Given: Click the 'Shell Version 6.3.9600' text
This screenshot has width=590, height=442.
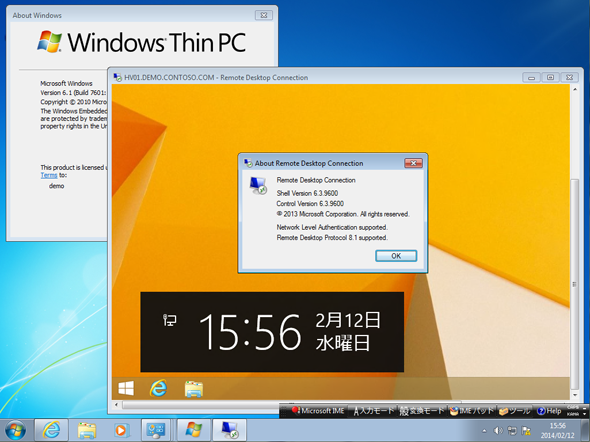Looking at the screenshot, I should [307, 193].
